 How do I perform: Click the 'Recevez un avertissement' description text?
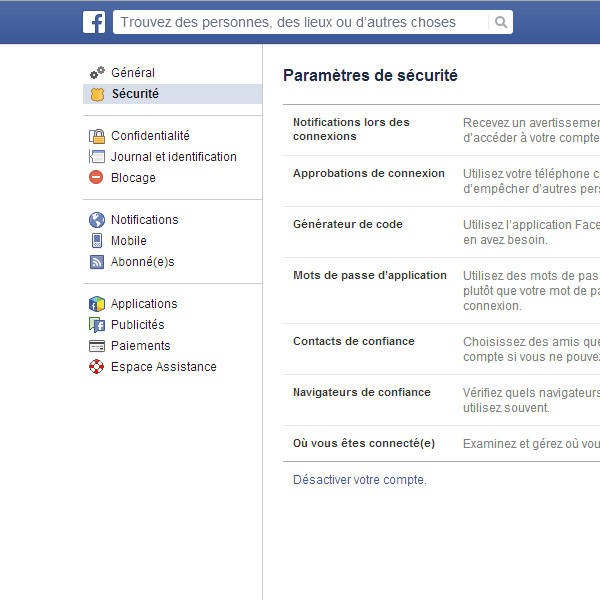coord(532,130)
